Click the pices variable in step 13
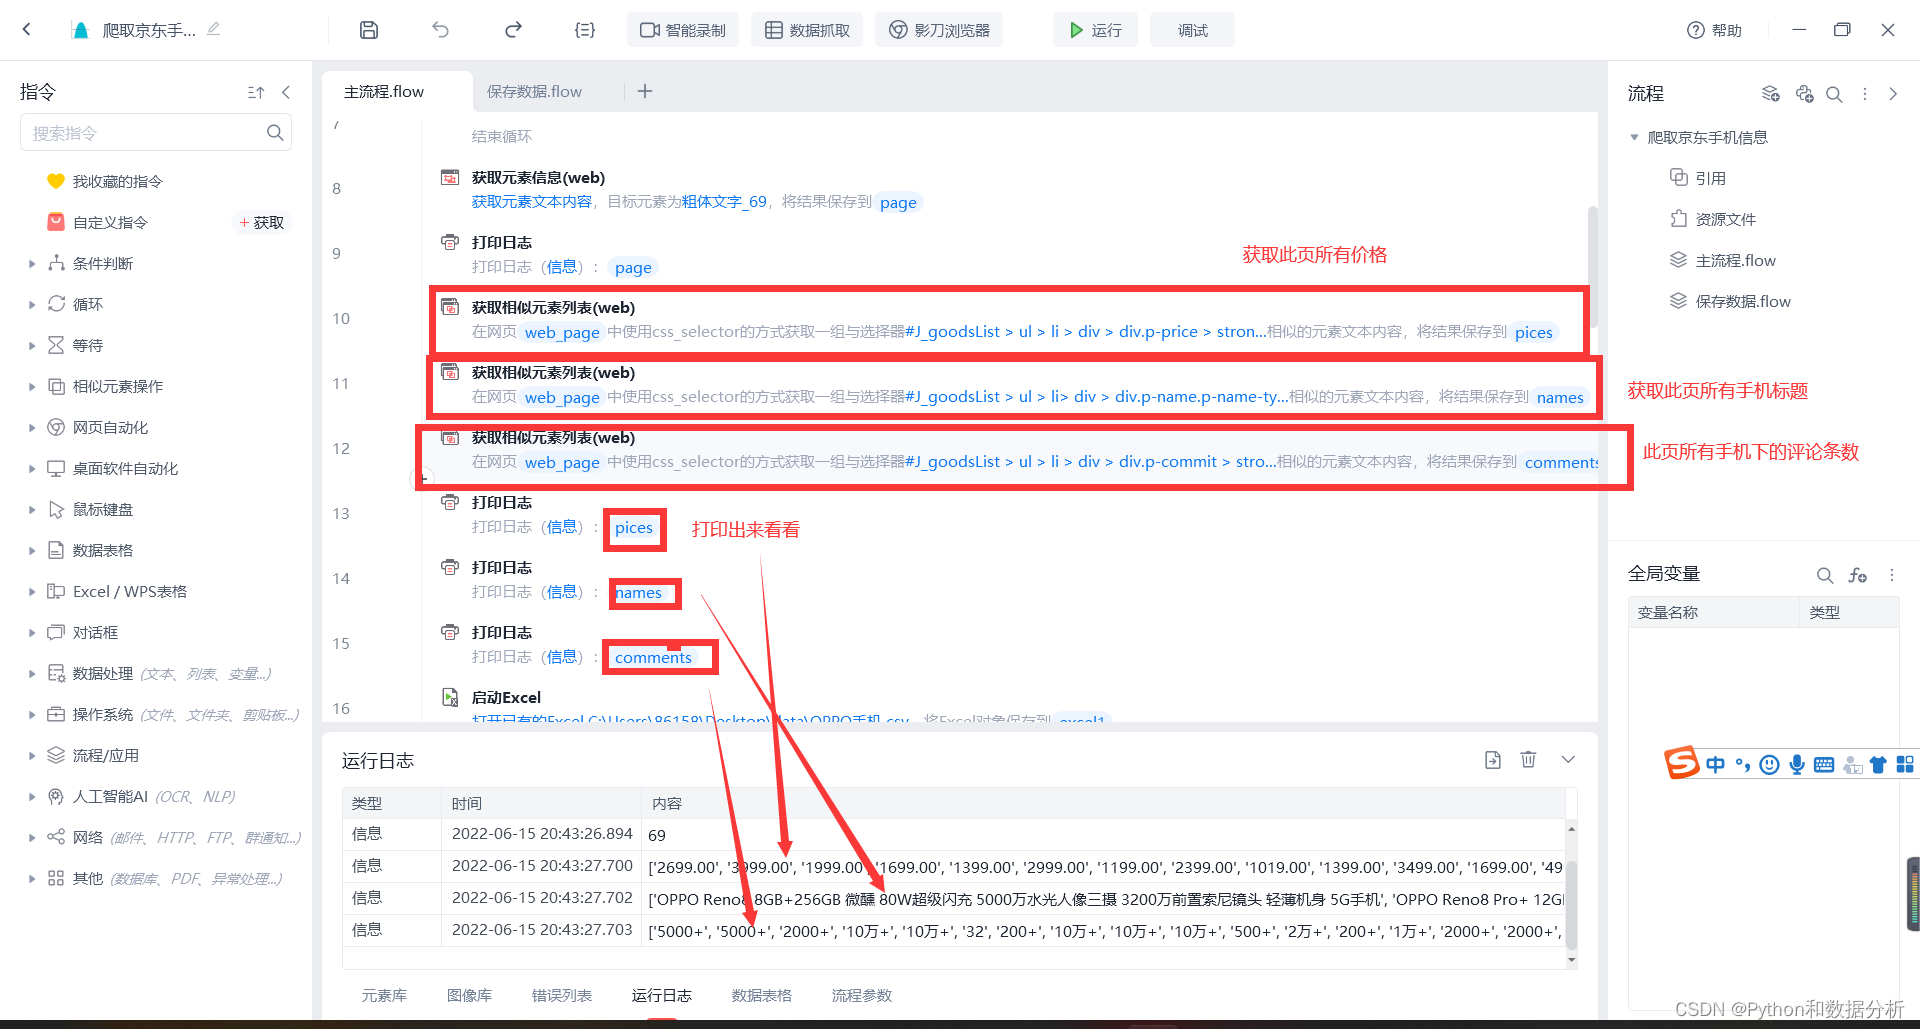The width and height of the screenshot is (1920, 1029). pyautogui.click(x=634, y=528)
